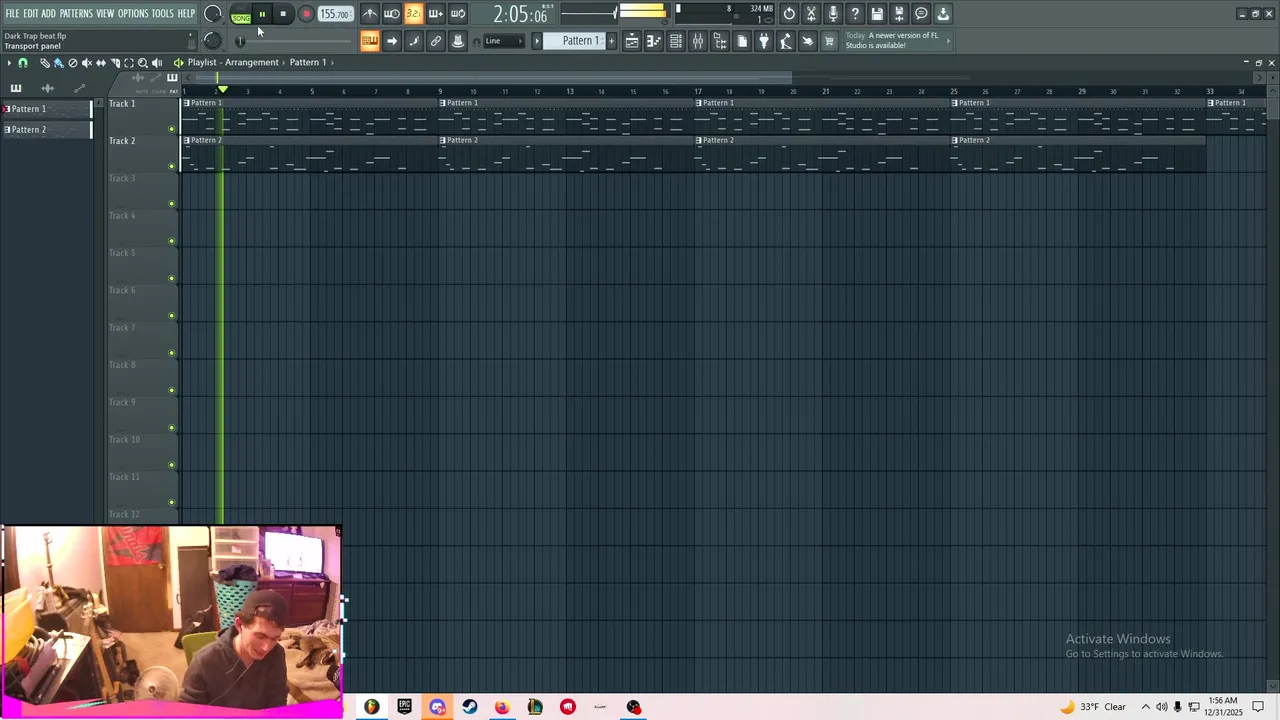Toggle the 3-2-1 recording countdown

(x=413, y=14)
